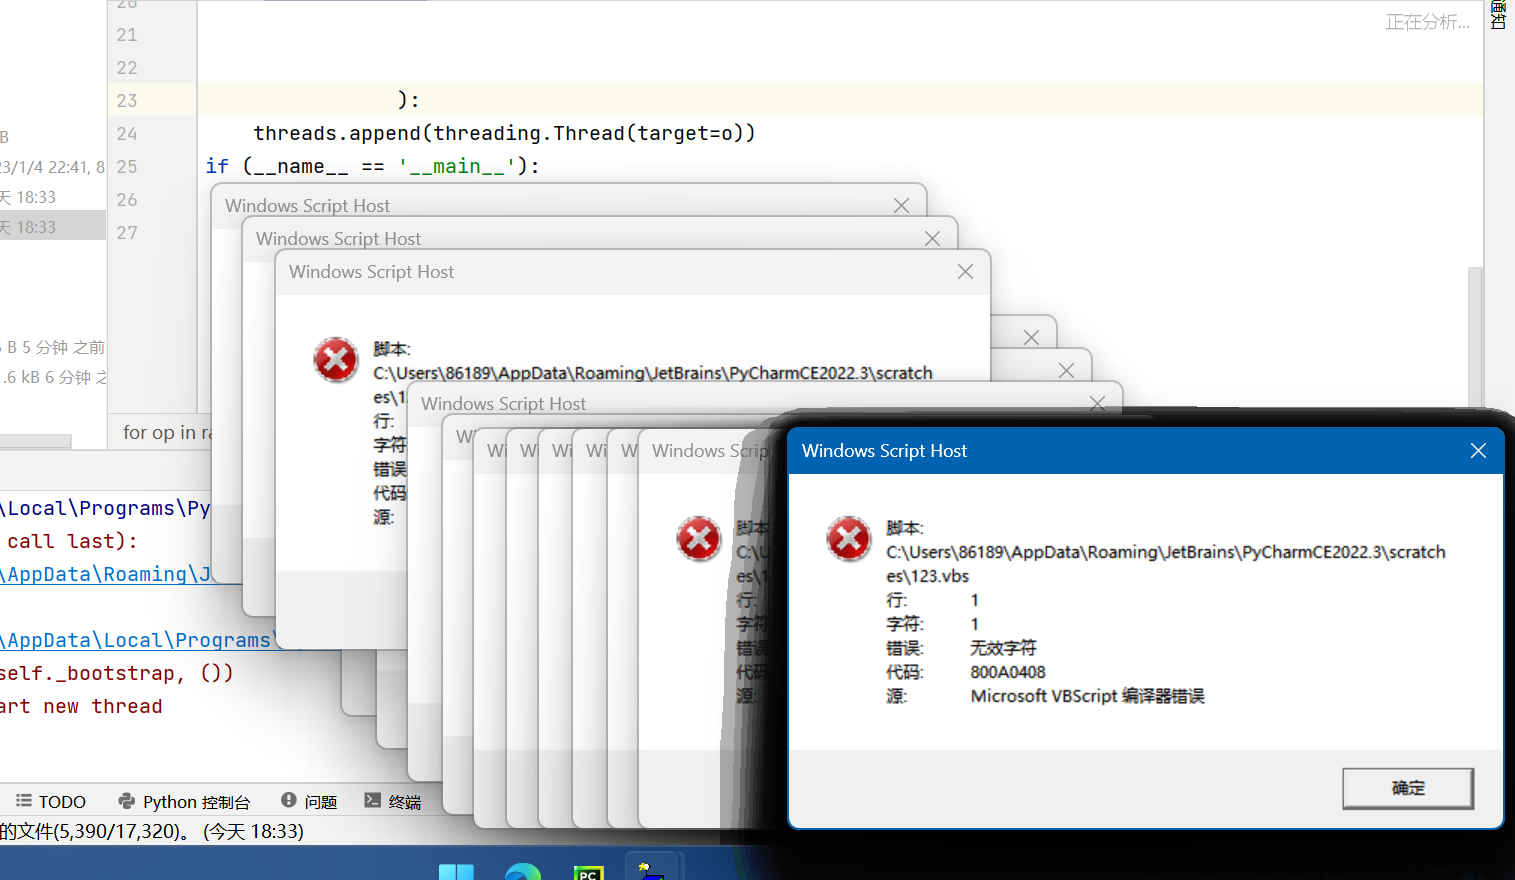Click line number 24 in the gutter
The image size is (1515, 880).
(127, 134)
